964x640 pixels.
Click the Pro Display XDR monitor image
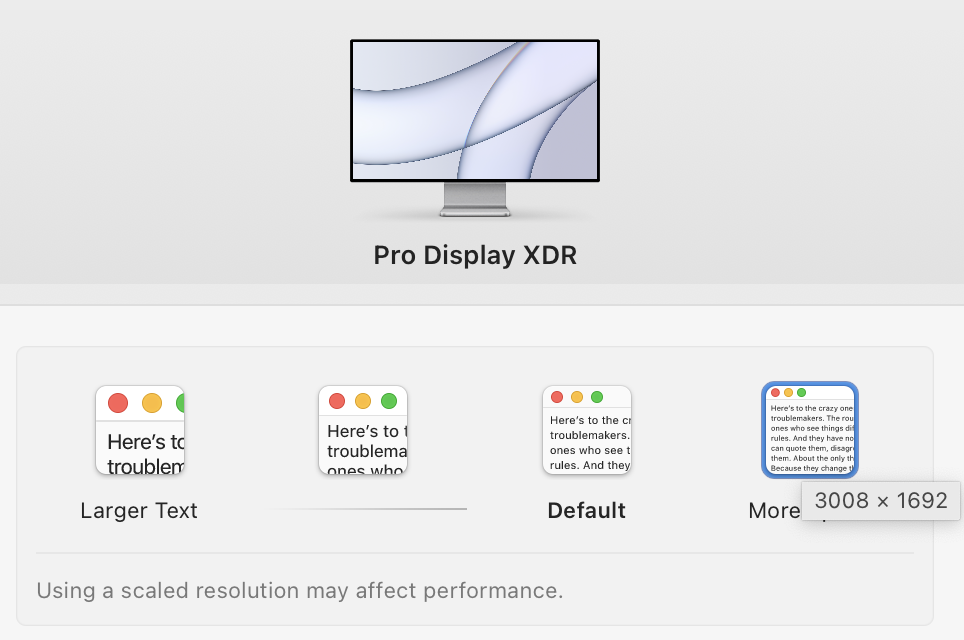coord(475,110)
